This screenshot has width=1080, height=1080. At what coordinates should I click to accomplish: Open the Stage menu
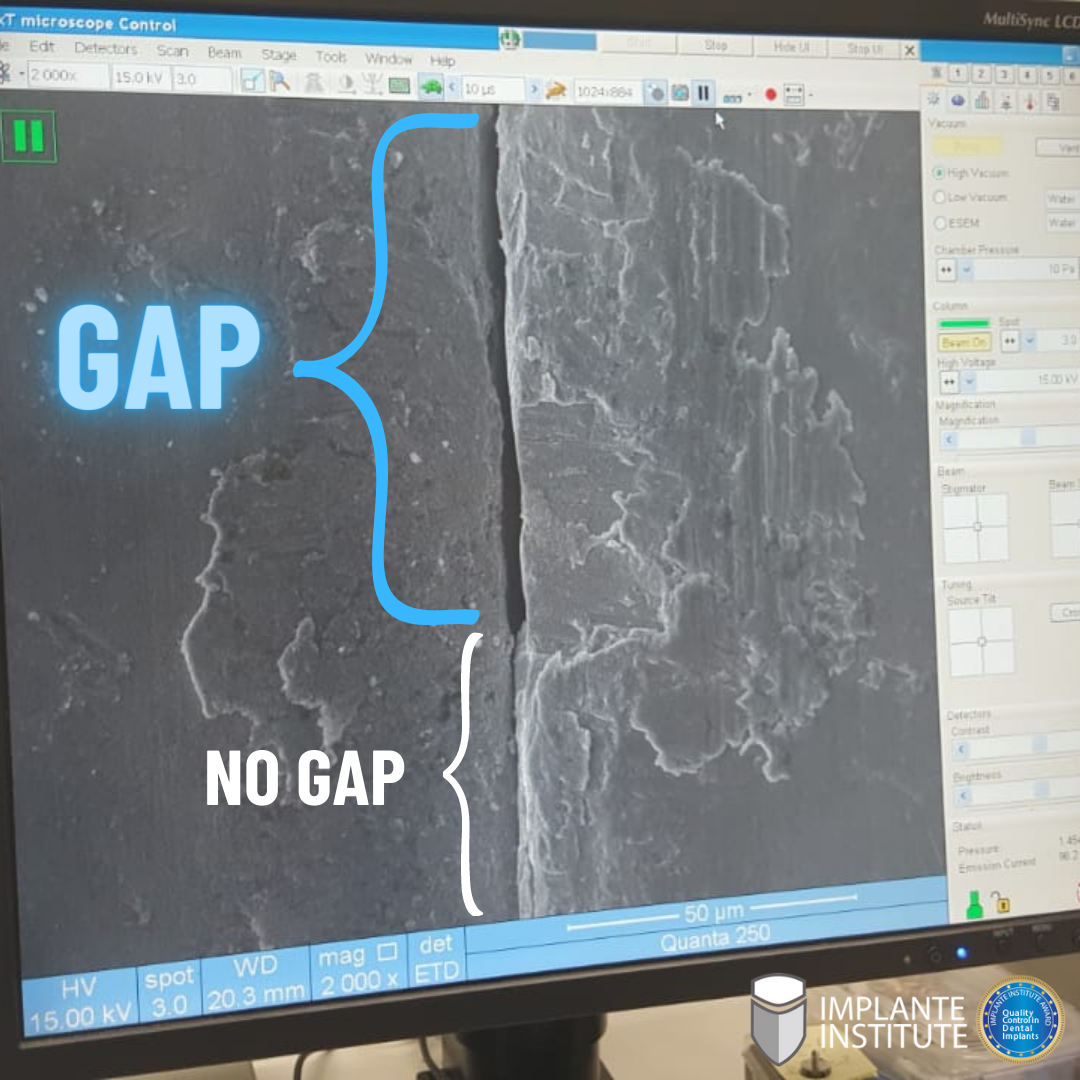click(x=279, y=55)
